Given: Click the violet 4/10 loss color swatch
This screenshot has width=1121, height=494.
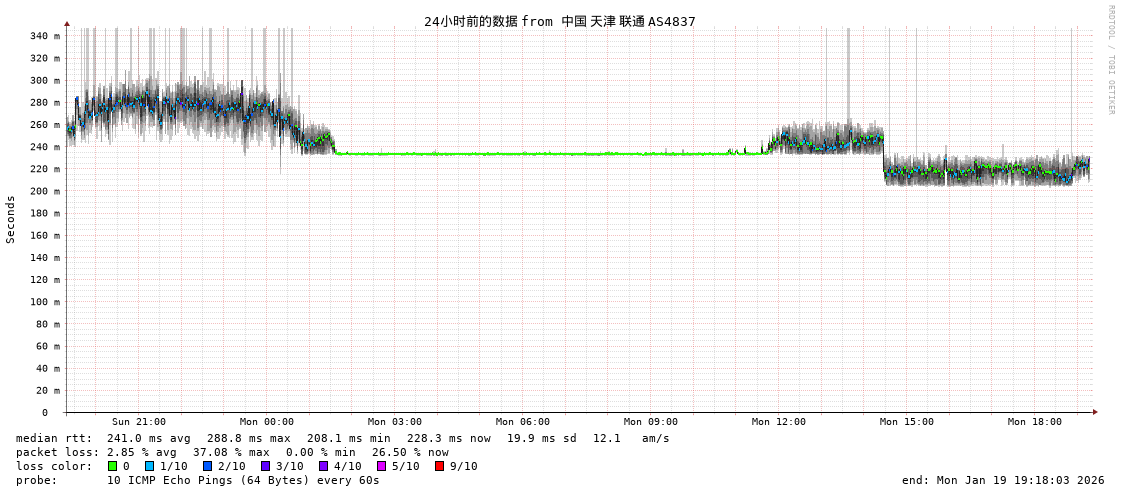Looking at the screenshot, I should [x=324, y=466].
